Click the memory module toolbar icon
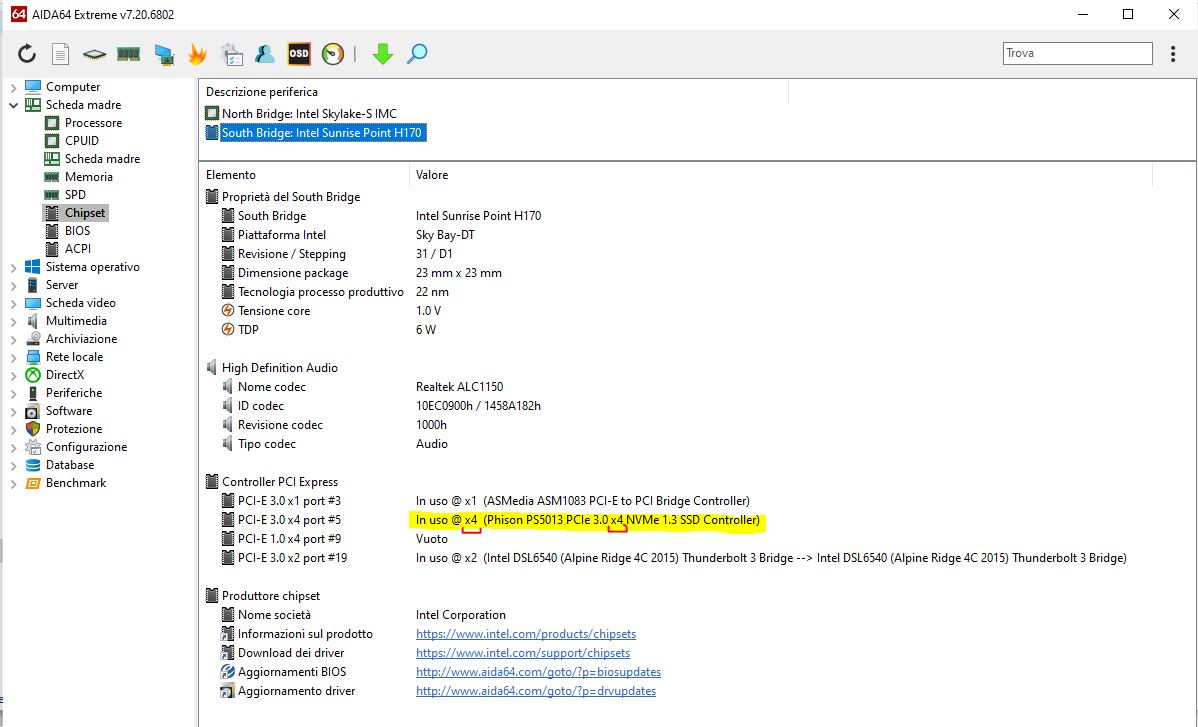Image resolution: width=1198 pixels, height=727 pixels. pos(128,53)
